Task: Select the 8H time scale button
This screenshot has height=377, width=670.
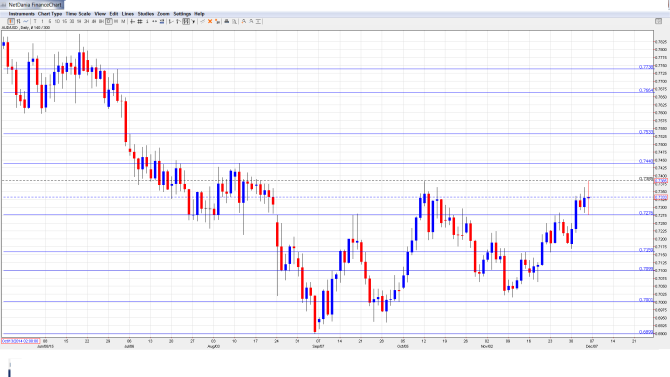Action: coord(101,21)
